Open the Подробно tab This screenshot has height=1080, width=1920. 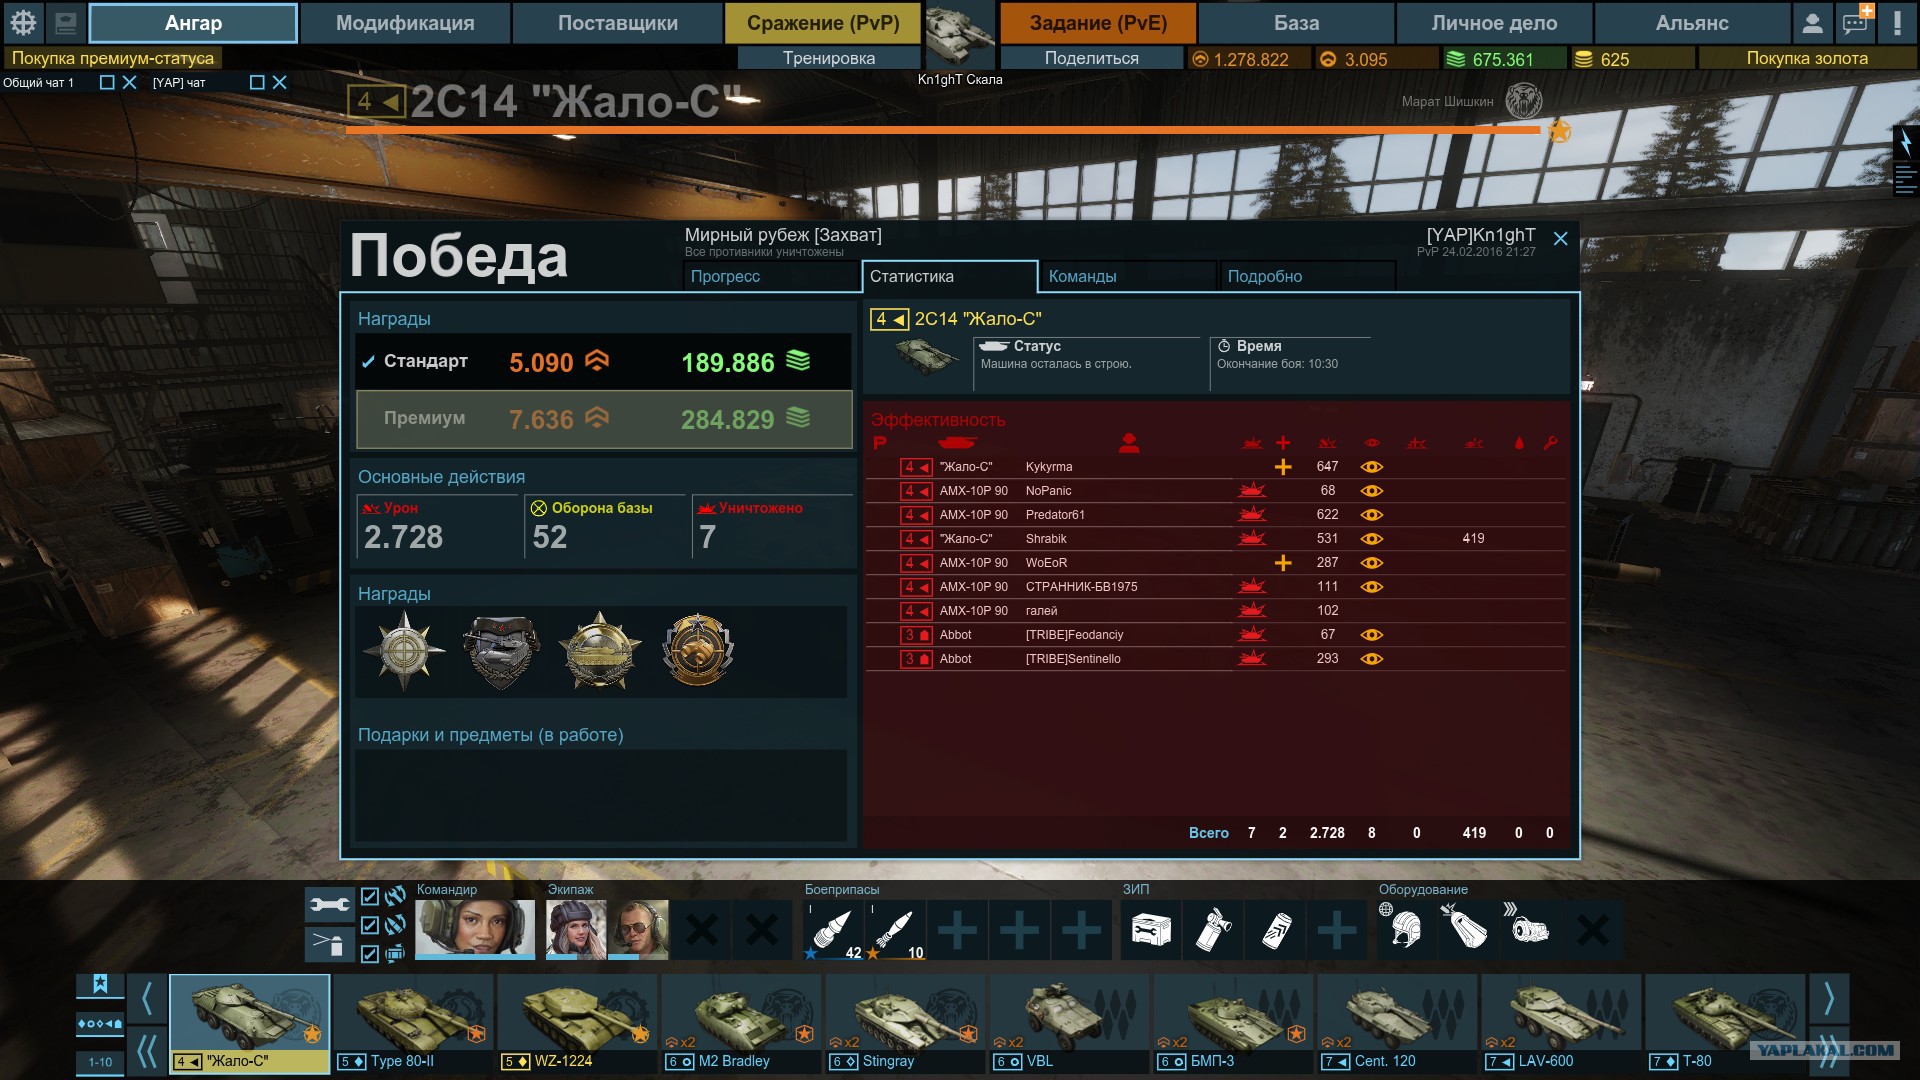pyautogui.click(x=1307, y=277)
